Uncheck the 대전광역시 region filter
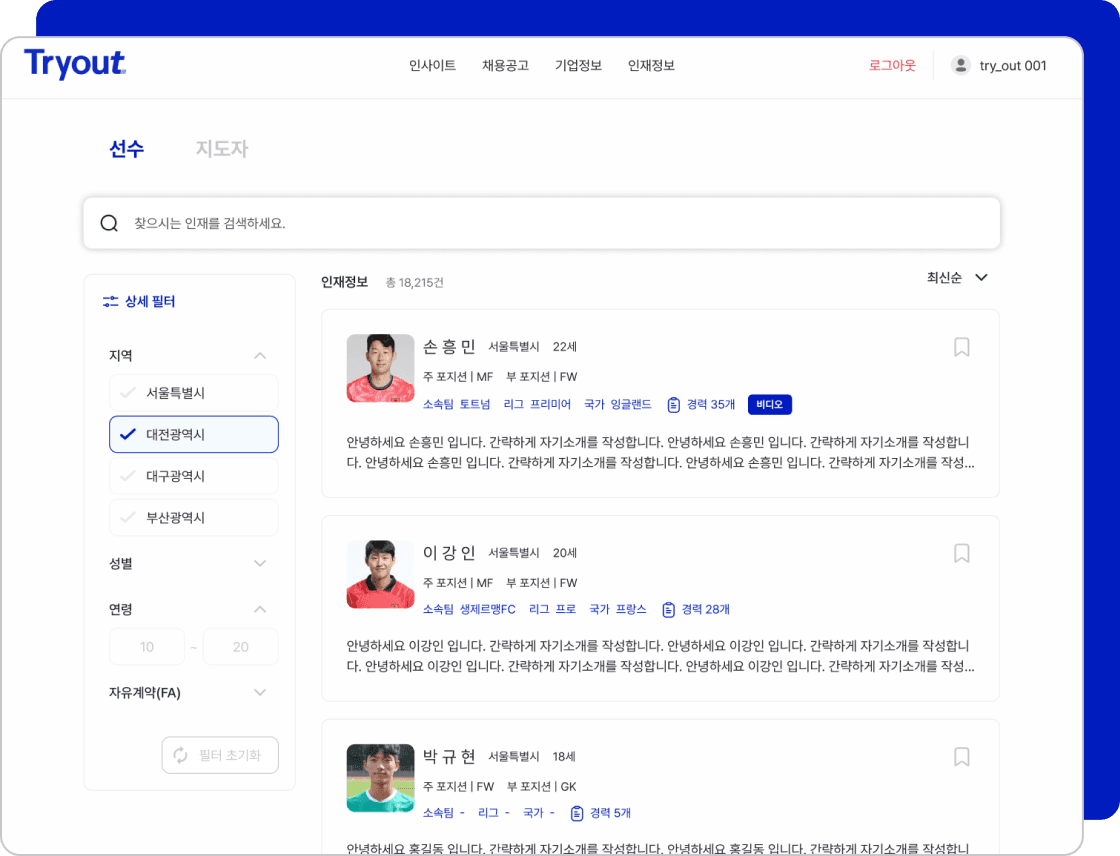Image resolution: width=1120 pixels, height=856 pixels. coord(194,434)
